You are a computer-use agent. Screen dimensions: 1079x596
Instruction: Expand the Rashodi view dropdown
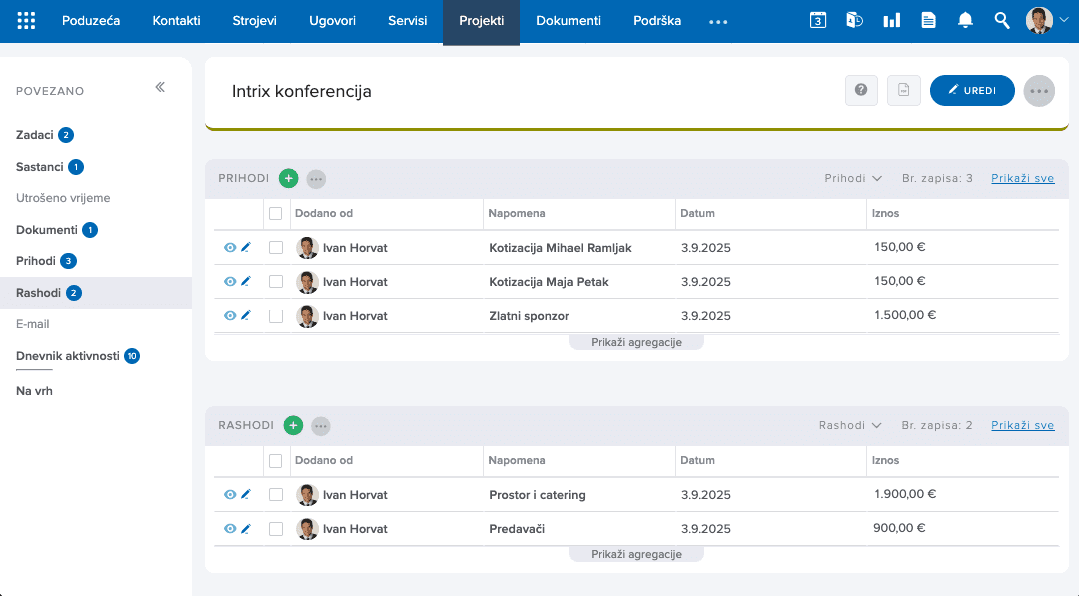point(850,425)
